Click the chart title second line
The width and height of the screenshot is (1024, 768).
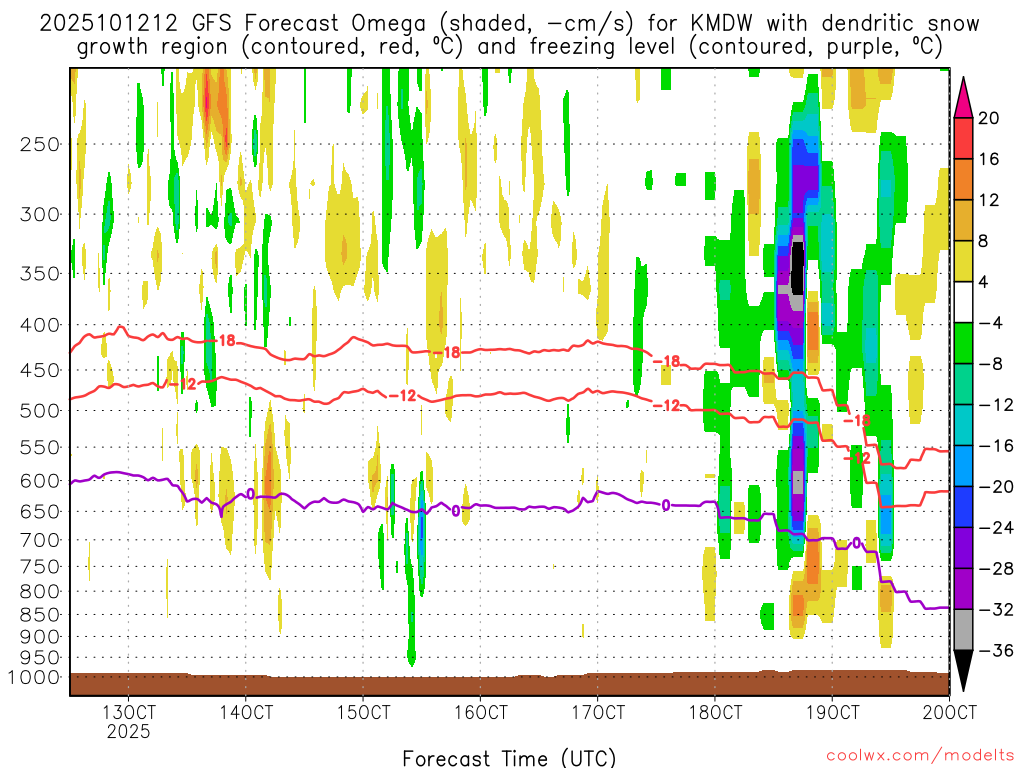pos(509,47)
